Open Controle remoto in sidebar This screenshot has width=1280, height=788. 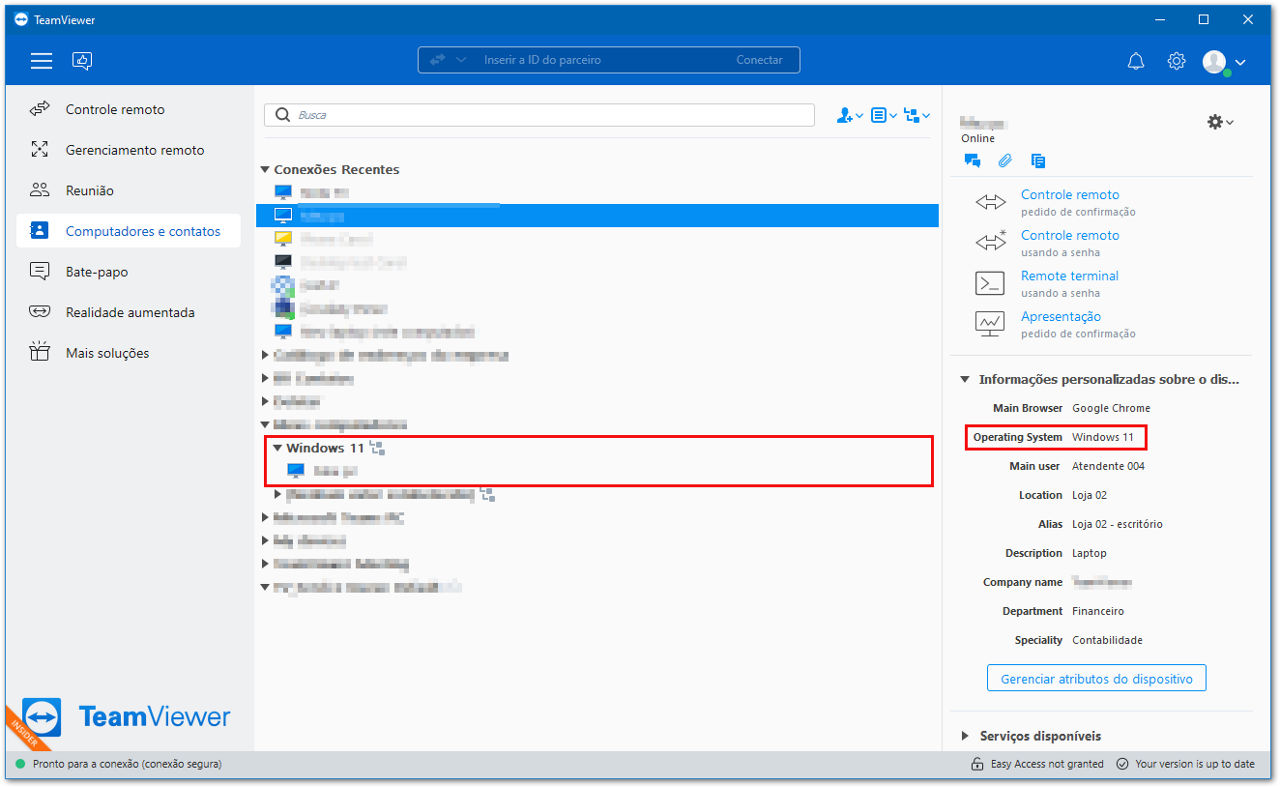128,109
